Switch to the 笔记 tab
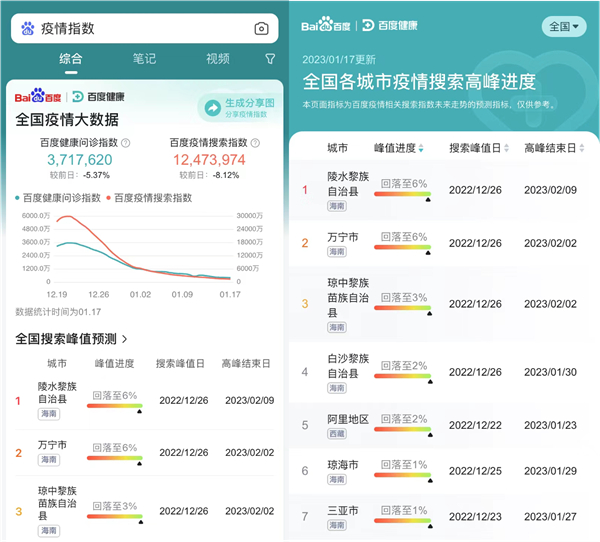This screenshot has height=542, width=600. 144,59
